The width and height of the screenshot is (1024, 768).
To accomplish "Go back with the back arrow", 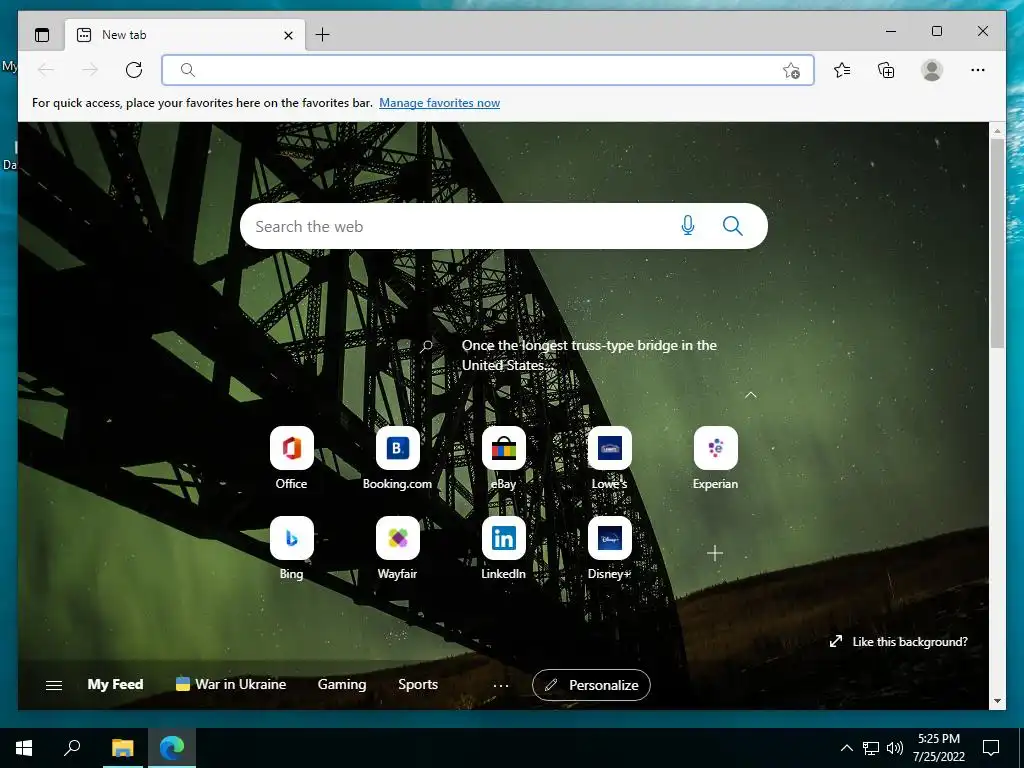I will click(46, 70).
